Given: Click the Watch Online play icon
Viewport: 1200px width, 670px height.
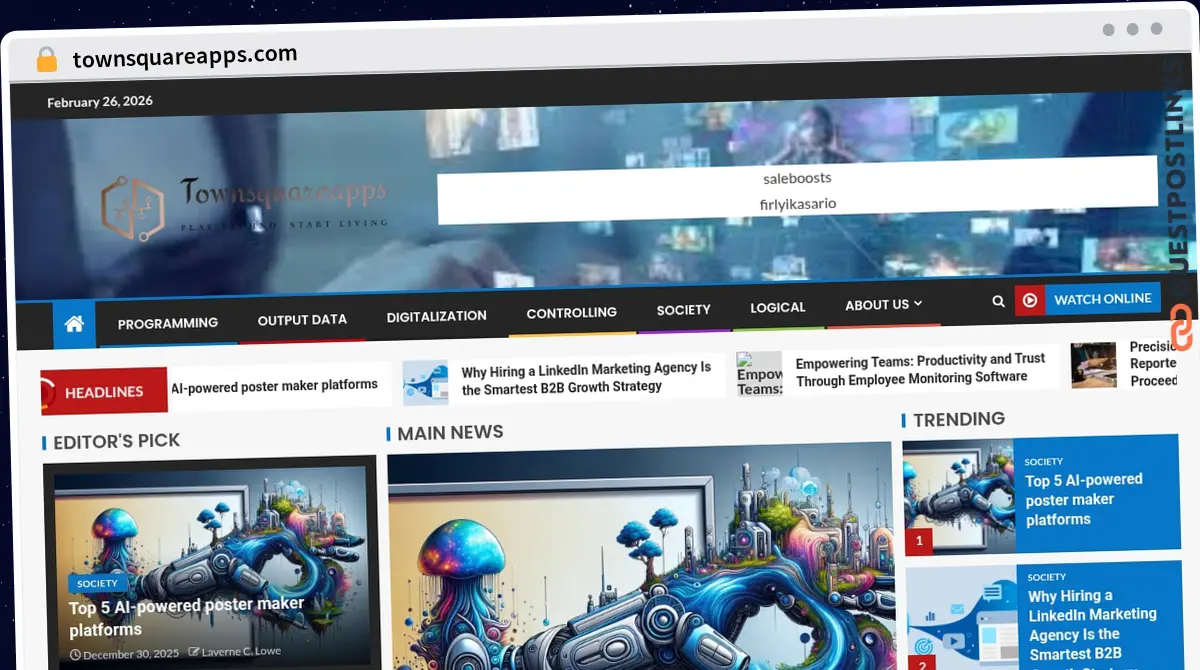Looking at the screenshot, I should (x=1030, y=300).
